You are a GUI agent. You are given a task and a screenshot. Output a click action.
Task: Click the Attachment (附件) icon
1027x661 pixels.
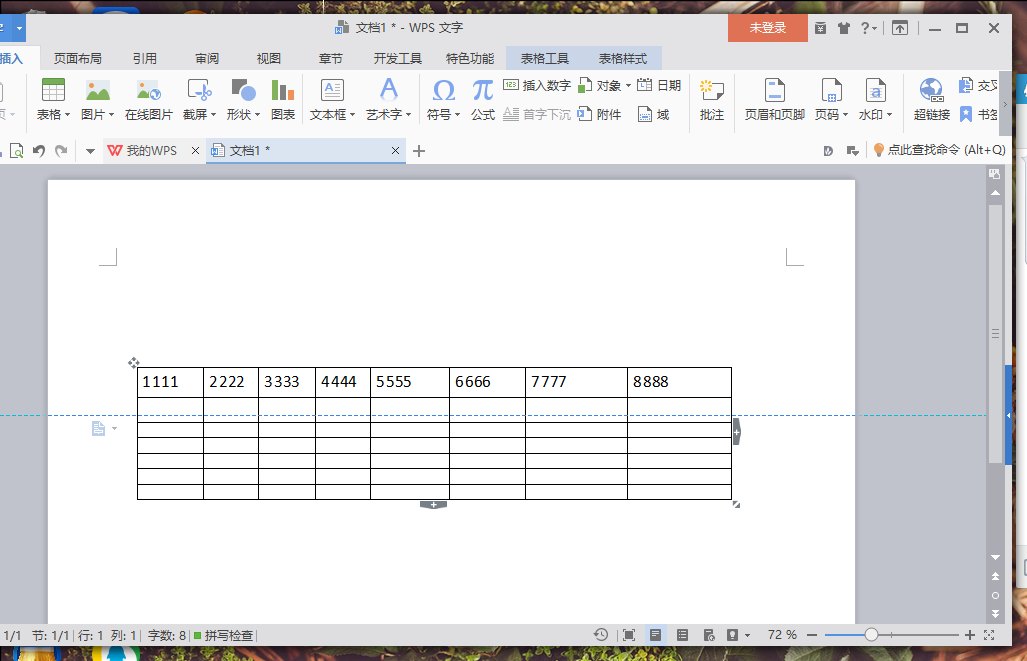tap(600, 114)
